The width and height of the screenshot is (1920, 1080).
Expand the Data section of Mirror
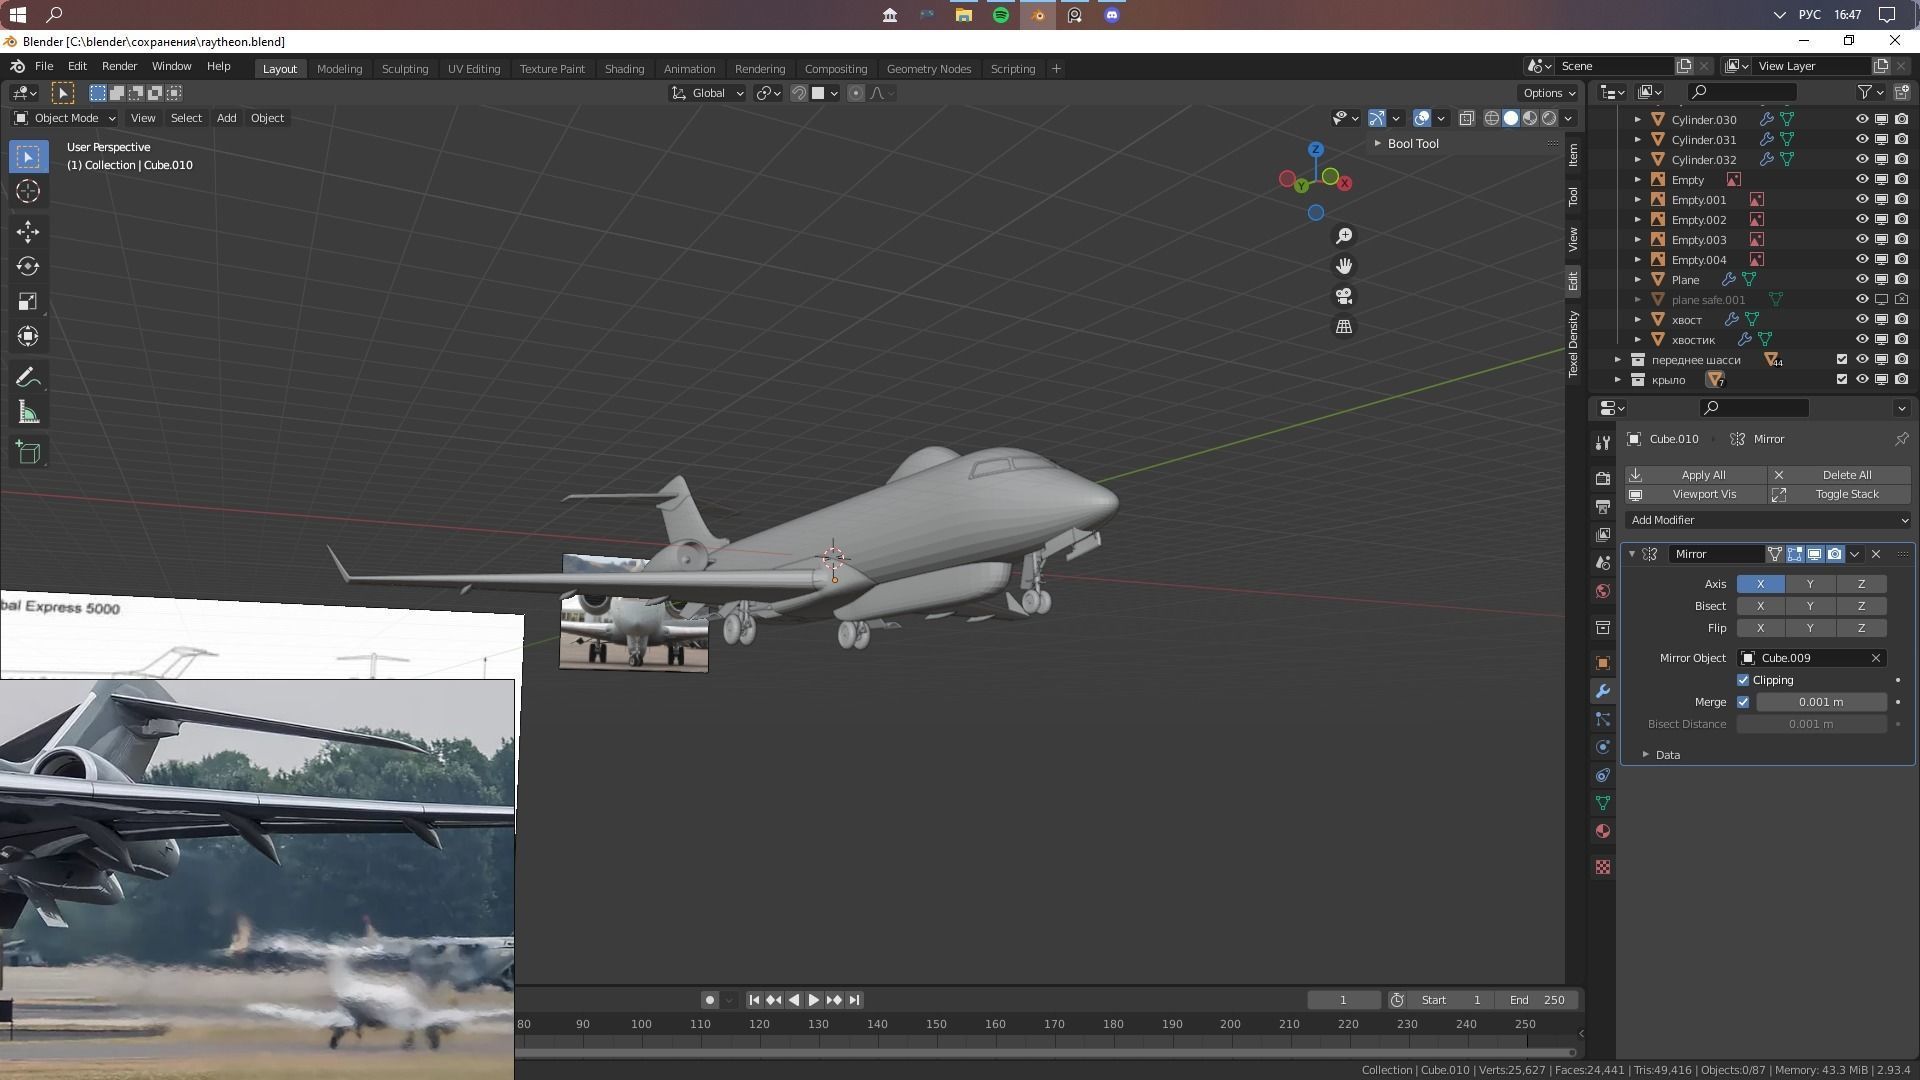1646,755
